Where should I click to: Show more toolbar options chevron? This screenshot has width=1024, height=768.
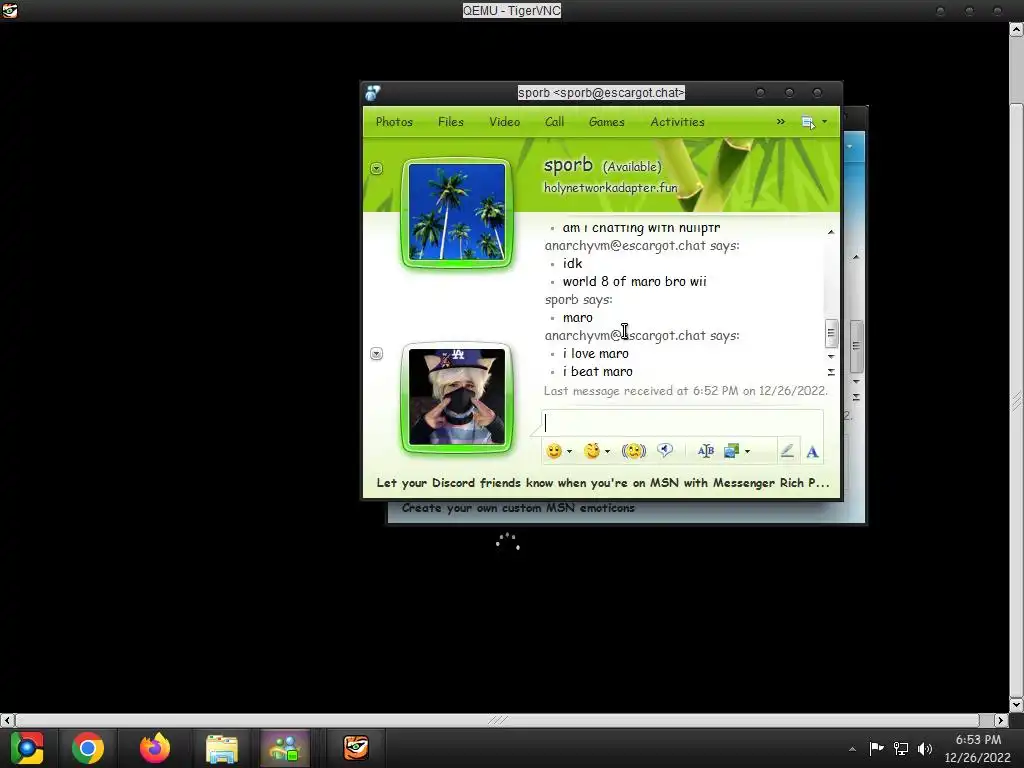780,121
